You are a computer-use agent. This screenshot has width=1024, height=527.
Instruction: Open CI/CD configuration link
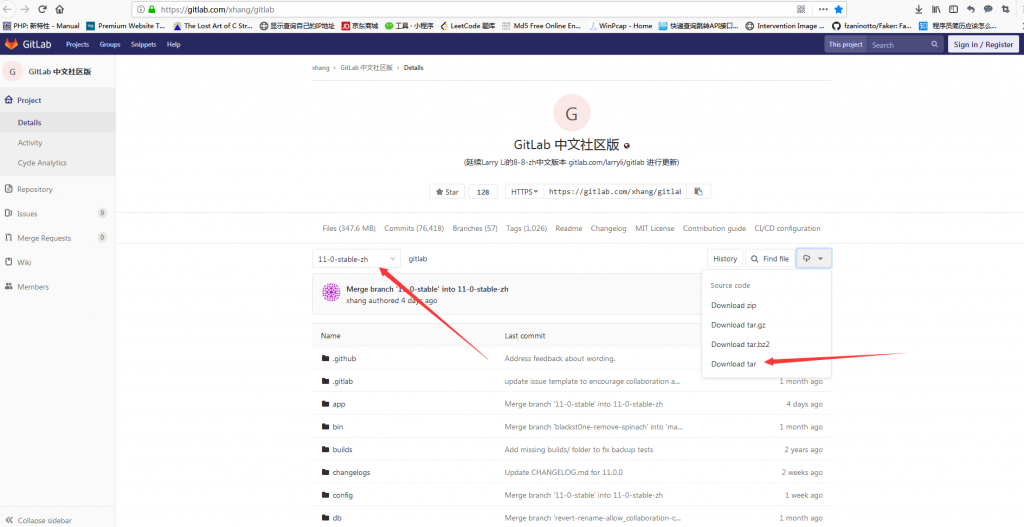[x=788, y=229]
